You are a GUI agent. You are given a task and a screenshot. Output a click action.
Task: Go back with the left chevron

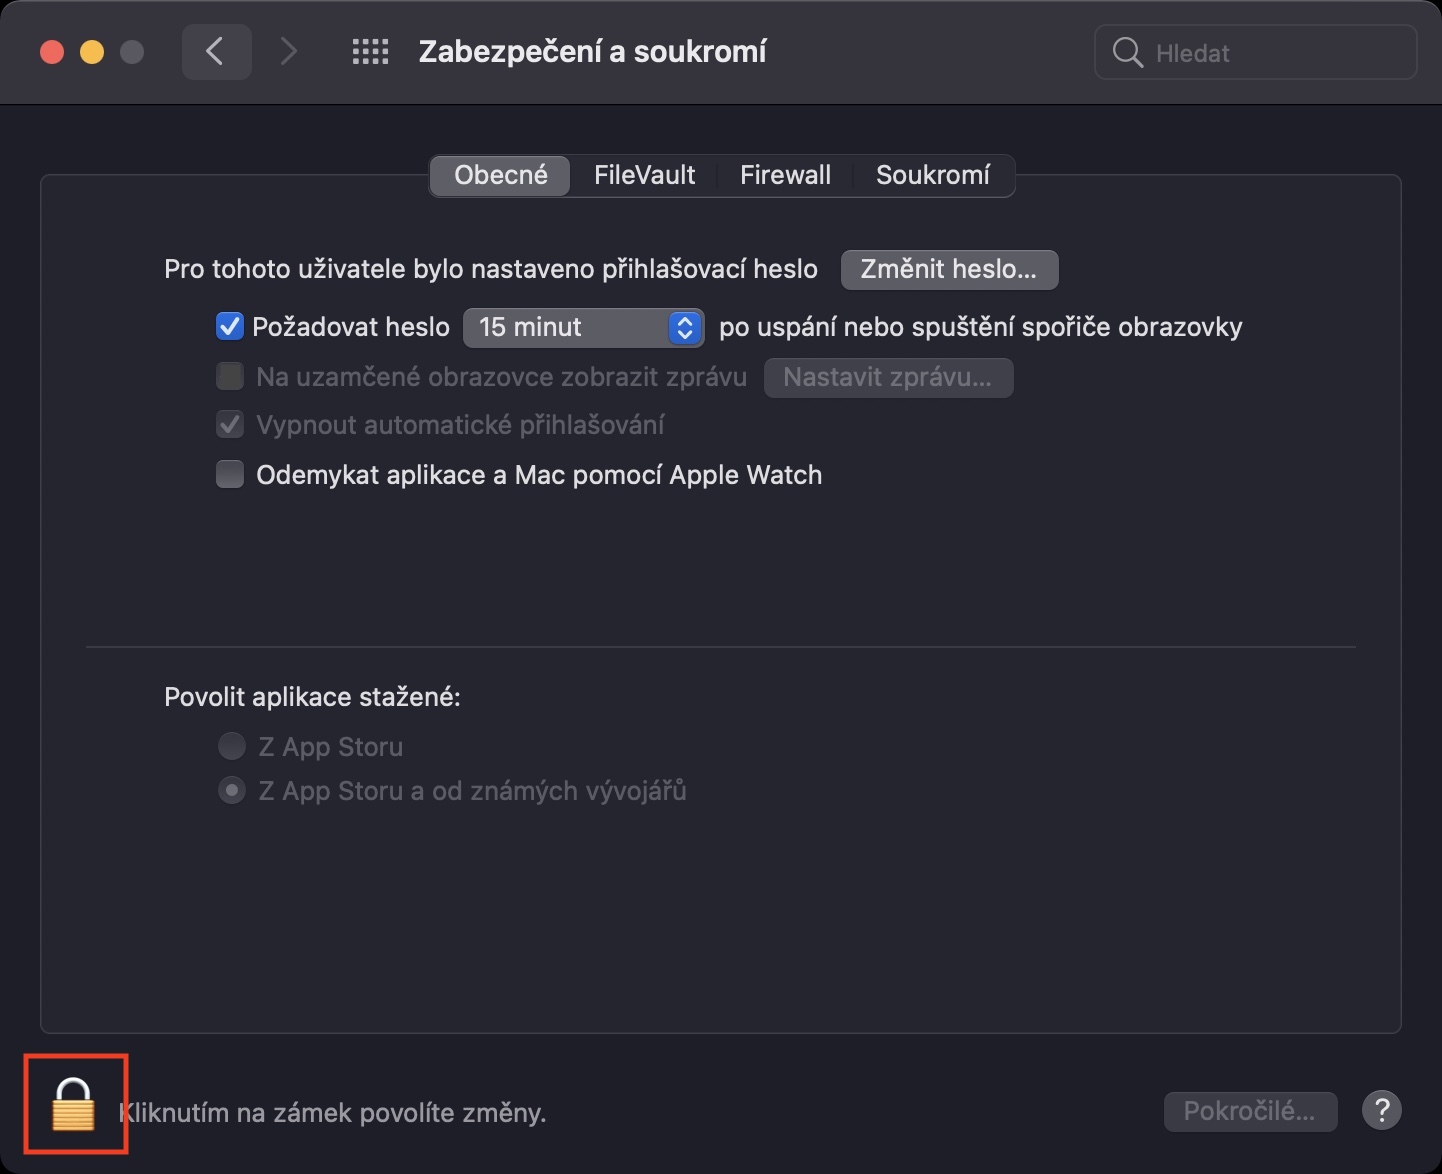coord(215,52)
